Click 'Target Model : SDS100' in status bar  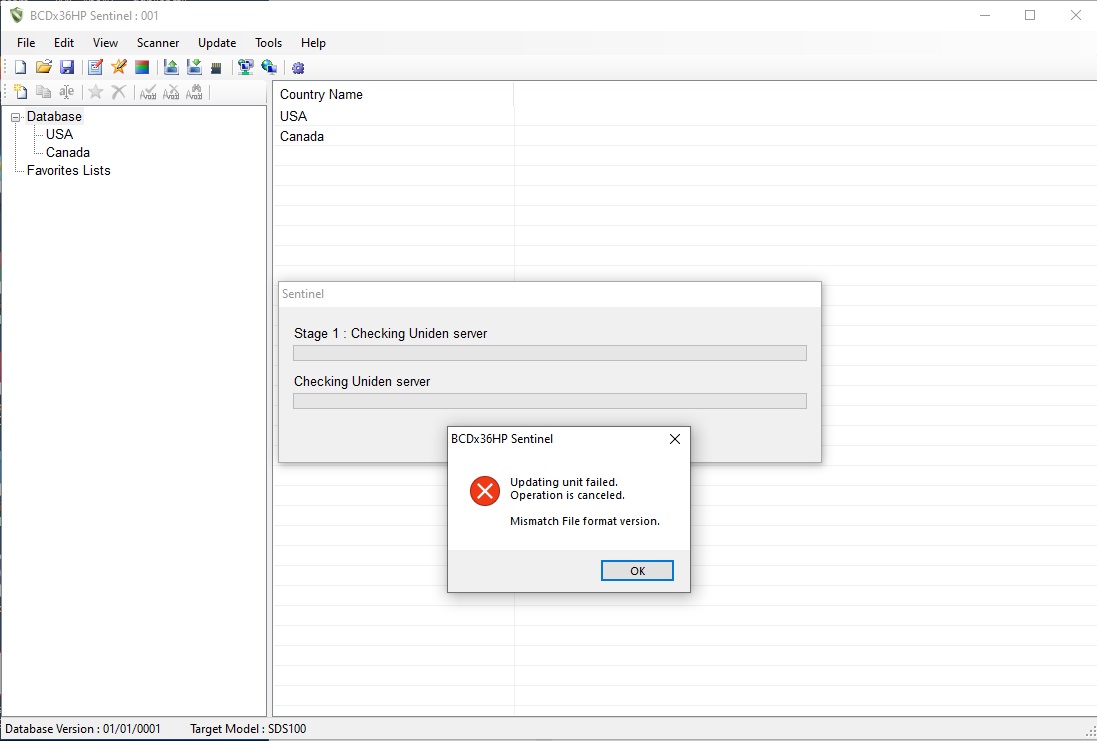248,729
